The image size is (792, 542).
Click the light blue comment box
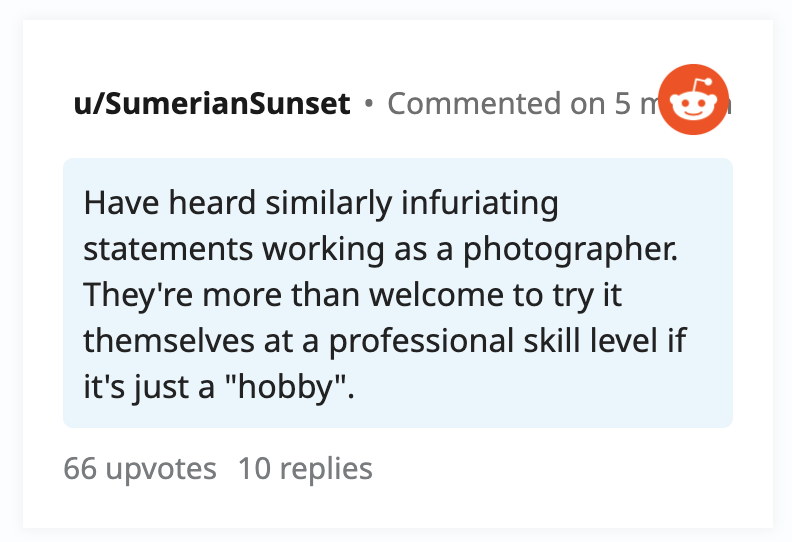point(398,293)
